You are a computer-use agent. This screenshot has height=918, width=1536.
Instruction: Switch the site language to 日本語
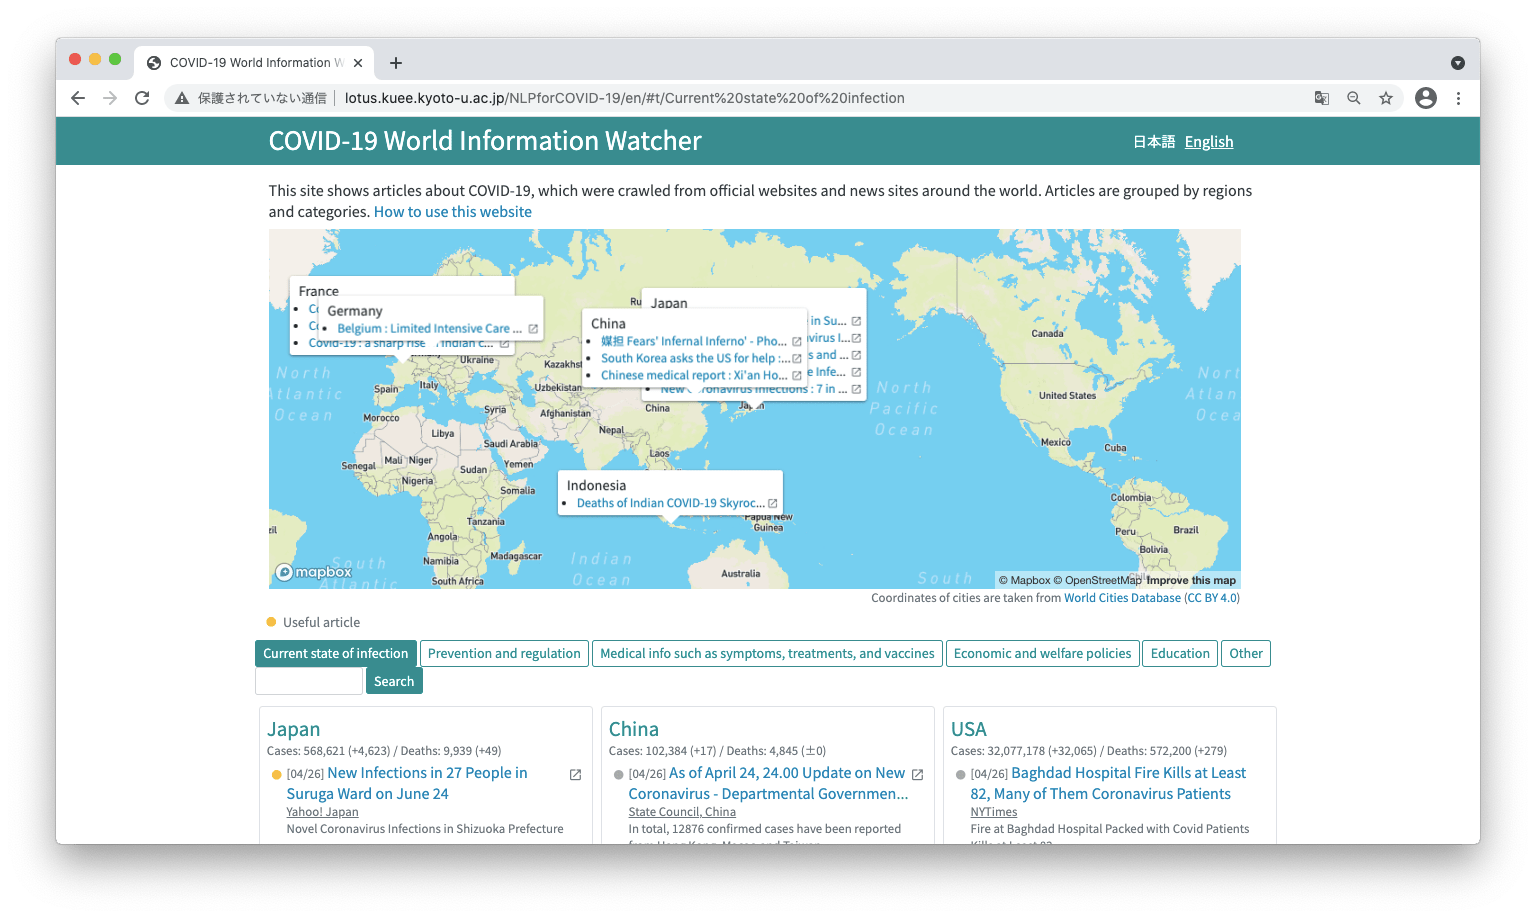(1153, 141)
